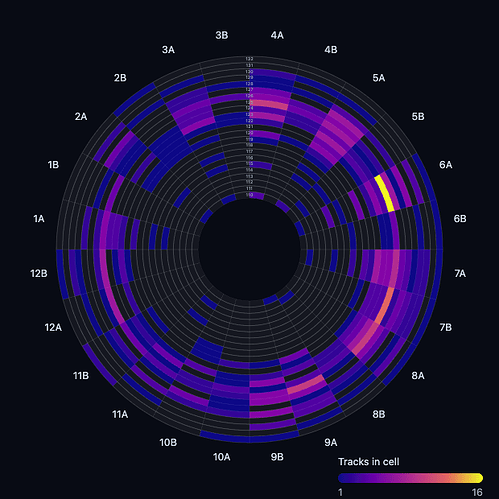Click the 117 BPM ring label
The image size is (499, 499).
249,151
